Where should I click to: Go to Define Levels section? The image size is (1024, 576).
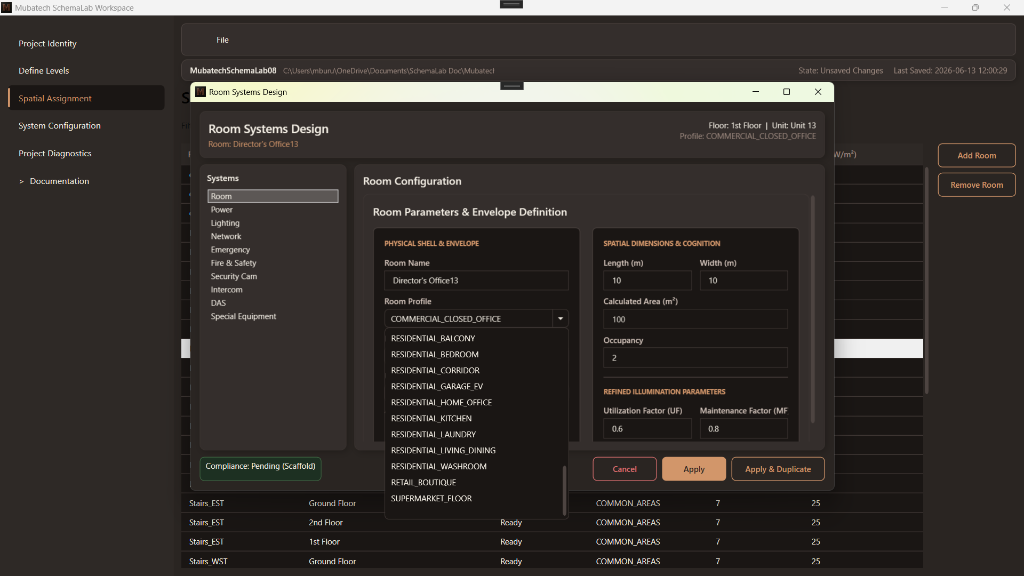point(43,71)
